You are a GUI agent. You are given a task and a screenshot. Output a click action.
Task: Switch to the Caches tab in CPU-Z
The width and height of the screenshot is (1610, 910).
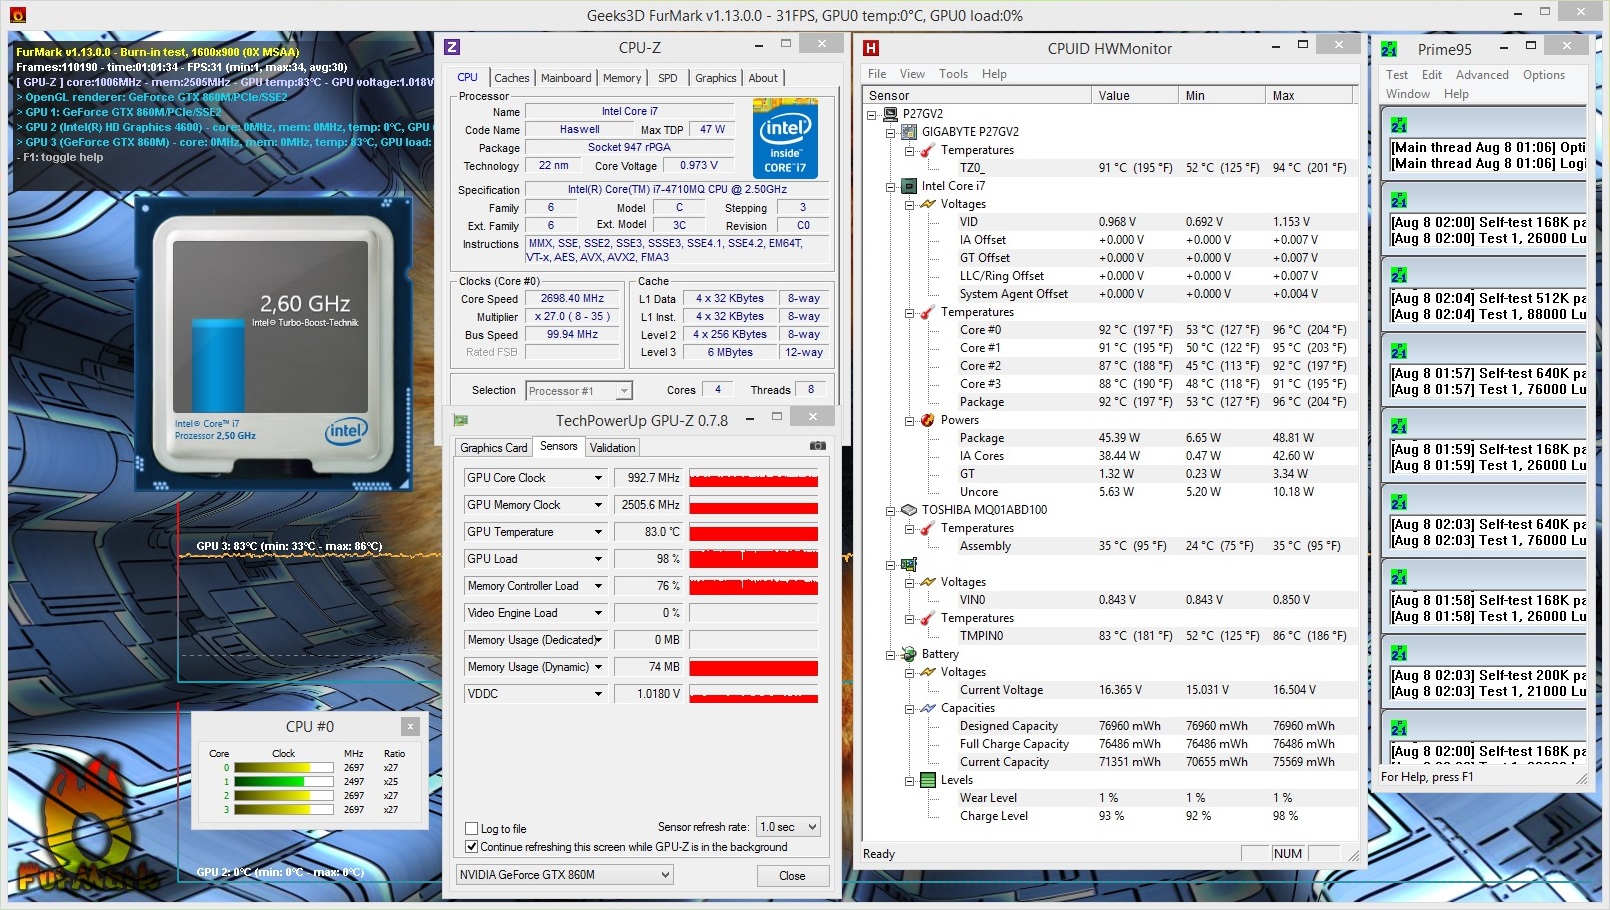point(512,78)
